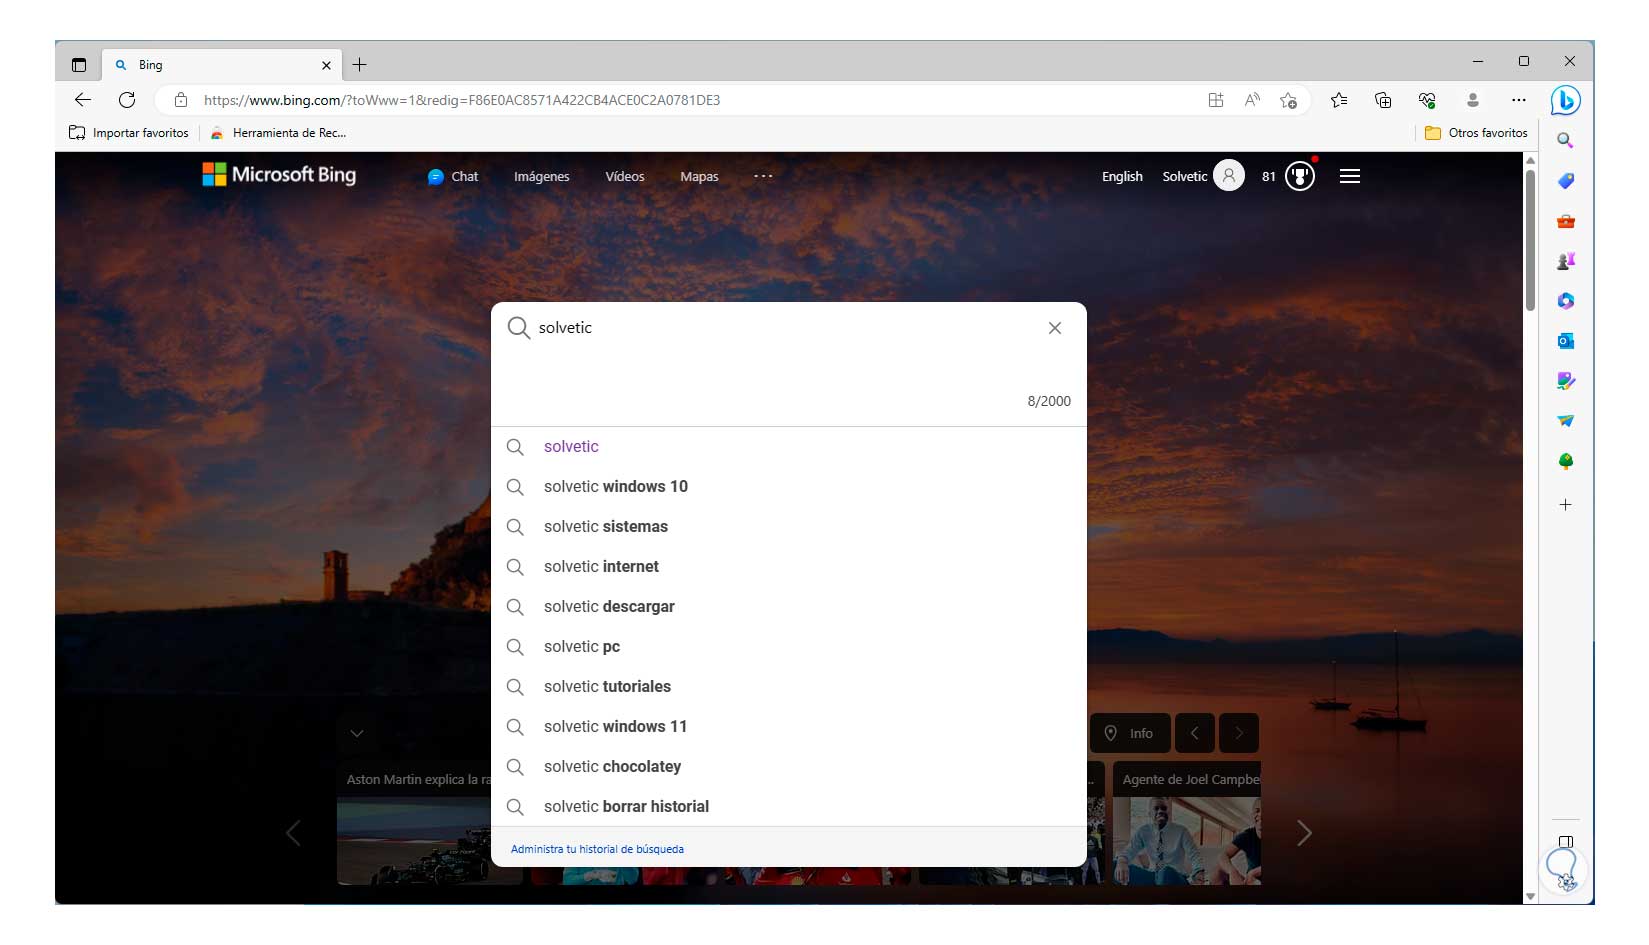Go to the Microsoft Bing logo

(279, 175)
